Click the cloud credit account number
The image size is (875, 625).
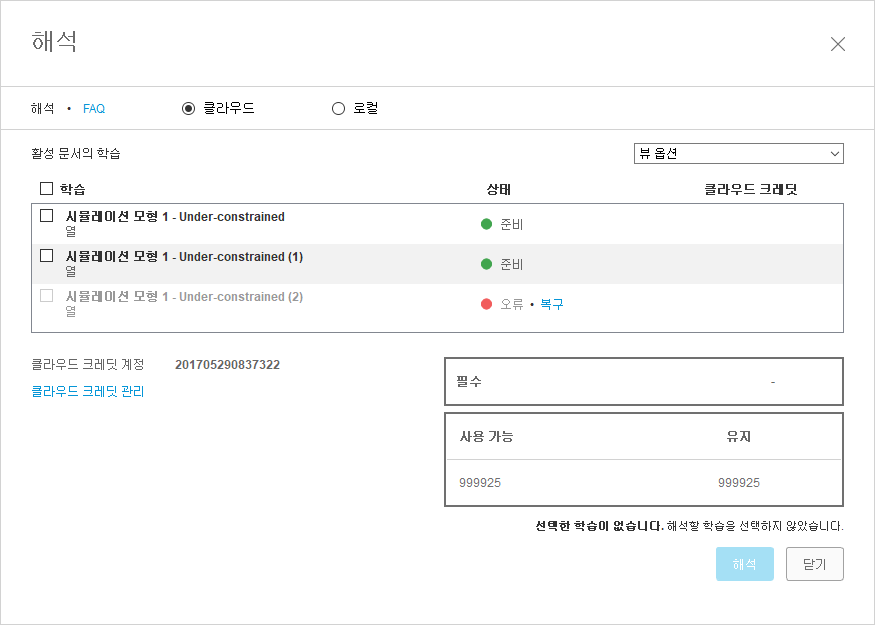227,365
